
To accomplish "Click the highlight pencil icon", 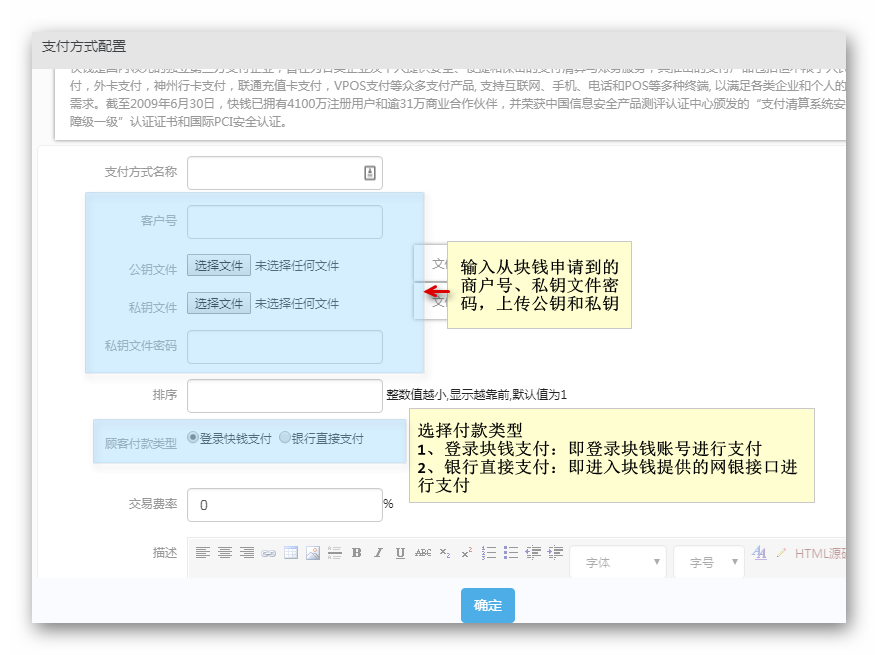I will pos(781,553).
